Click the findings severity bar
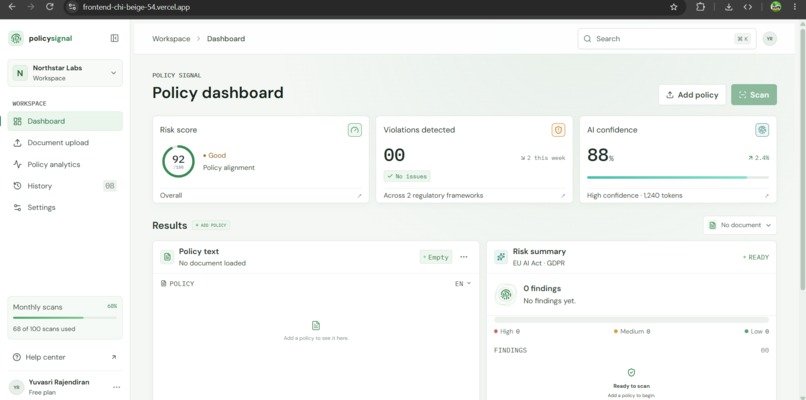The width and height of the screenshot is (806, 400). coord(631,320)
